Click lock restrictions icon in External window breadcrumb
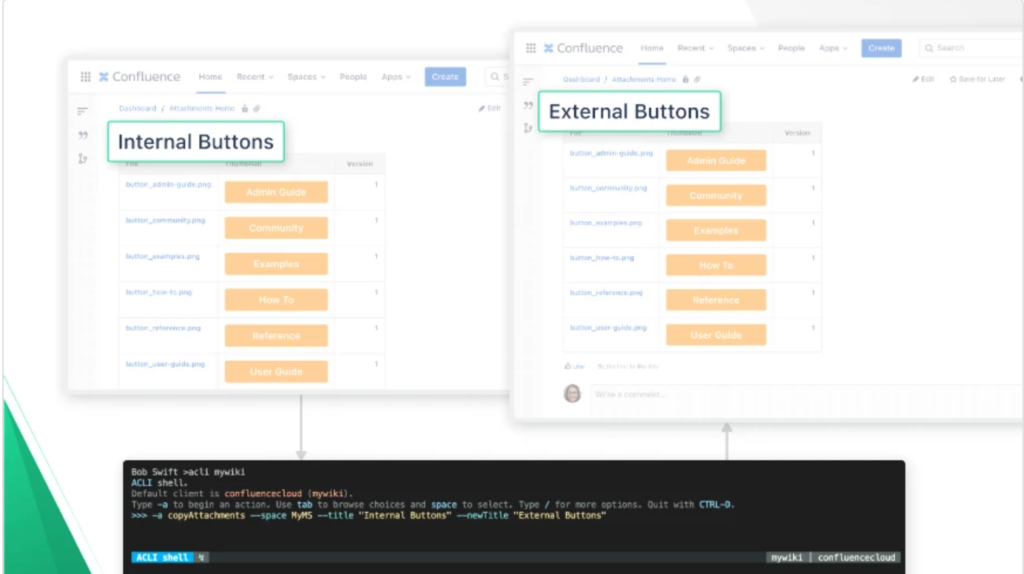The height and width of the screenshot is (574, 1024). tap(685, 79)
